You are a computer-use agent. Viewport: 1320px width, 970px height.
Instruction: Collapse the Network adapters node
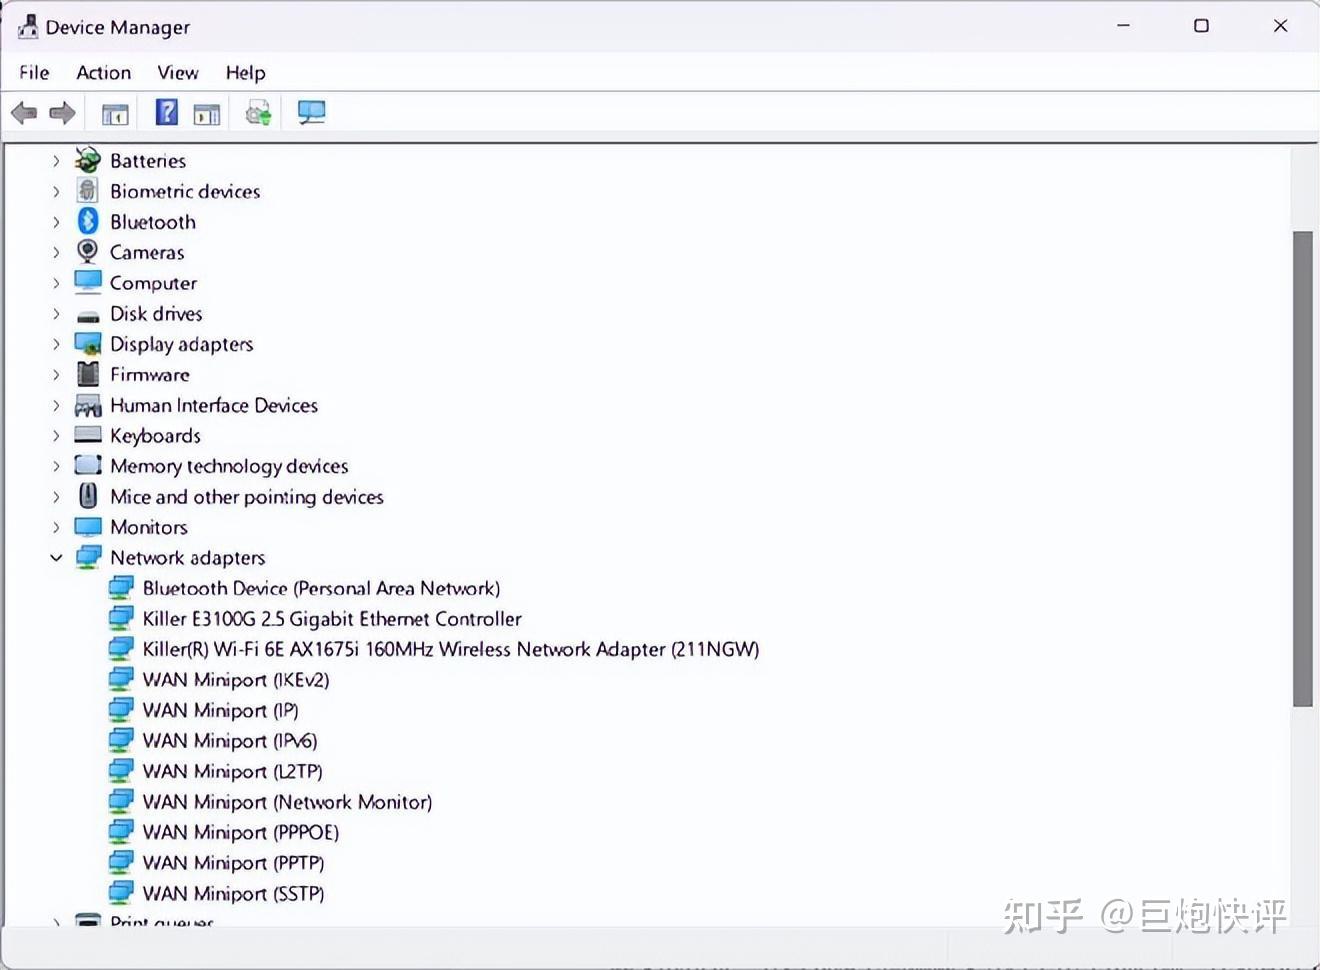[x=56, y=557]
